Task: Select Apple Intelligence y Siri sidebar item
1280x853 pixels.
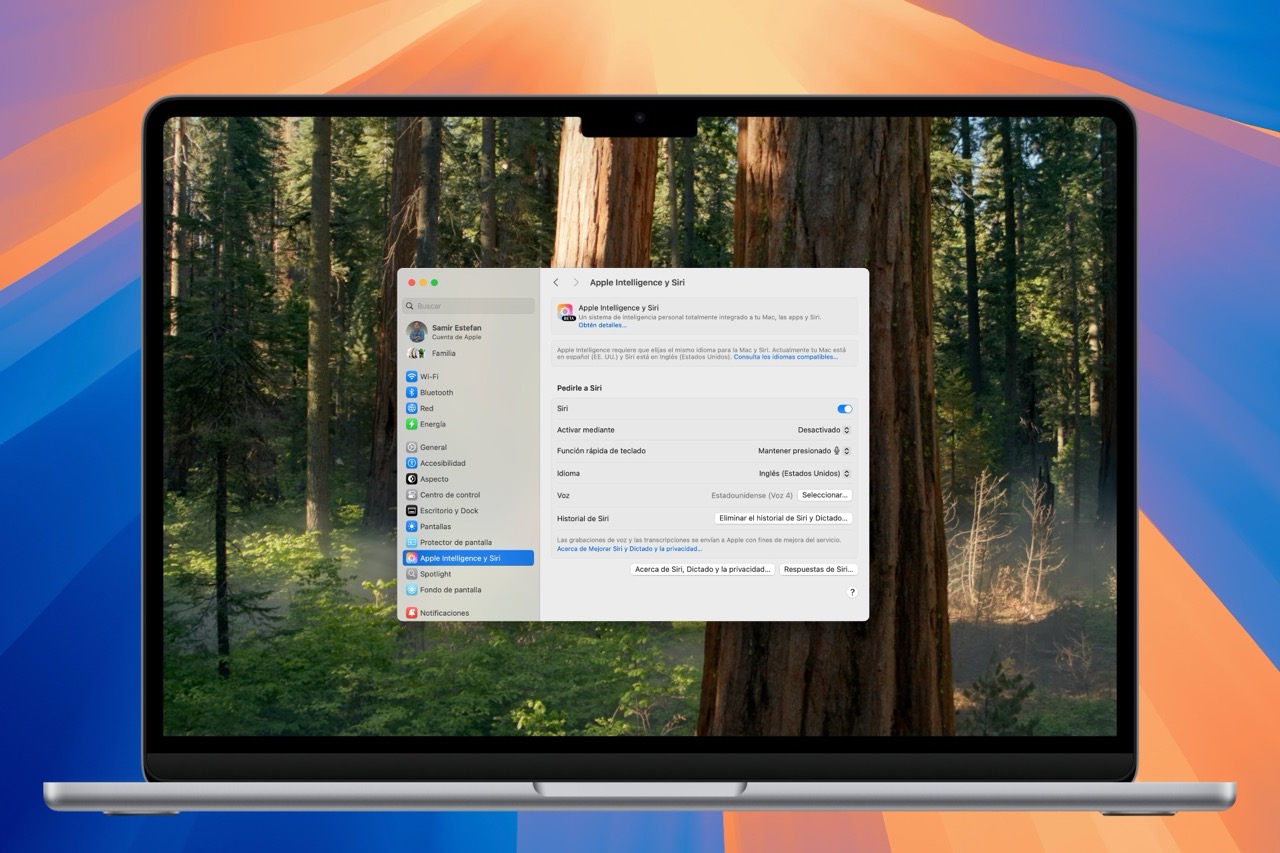Action: tap(468, 558)
